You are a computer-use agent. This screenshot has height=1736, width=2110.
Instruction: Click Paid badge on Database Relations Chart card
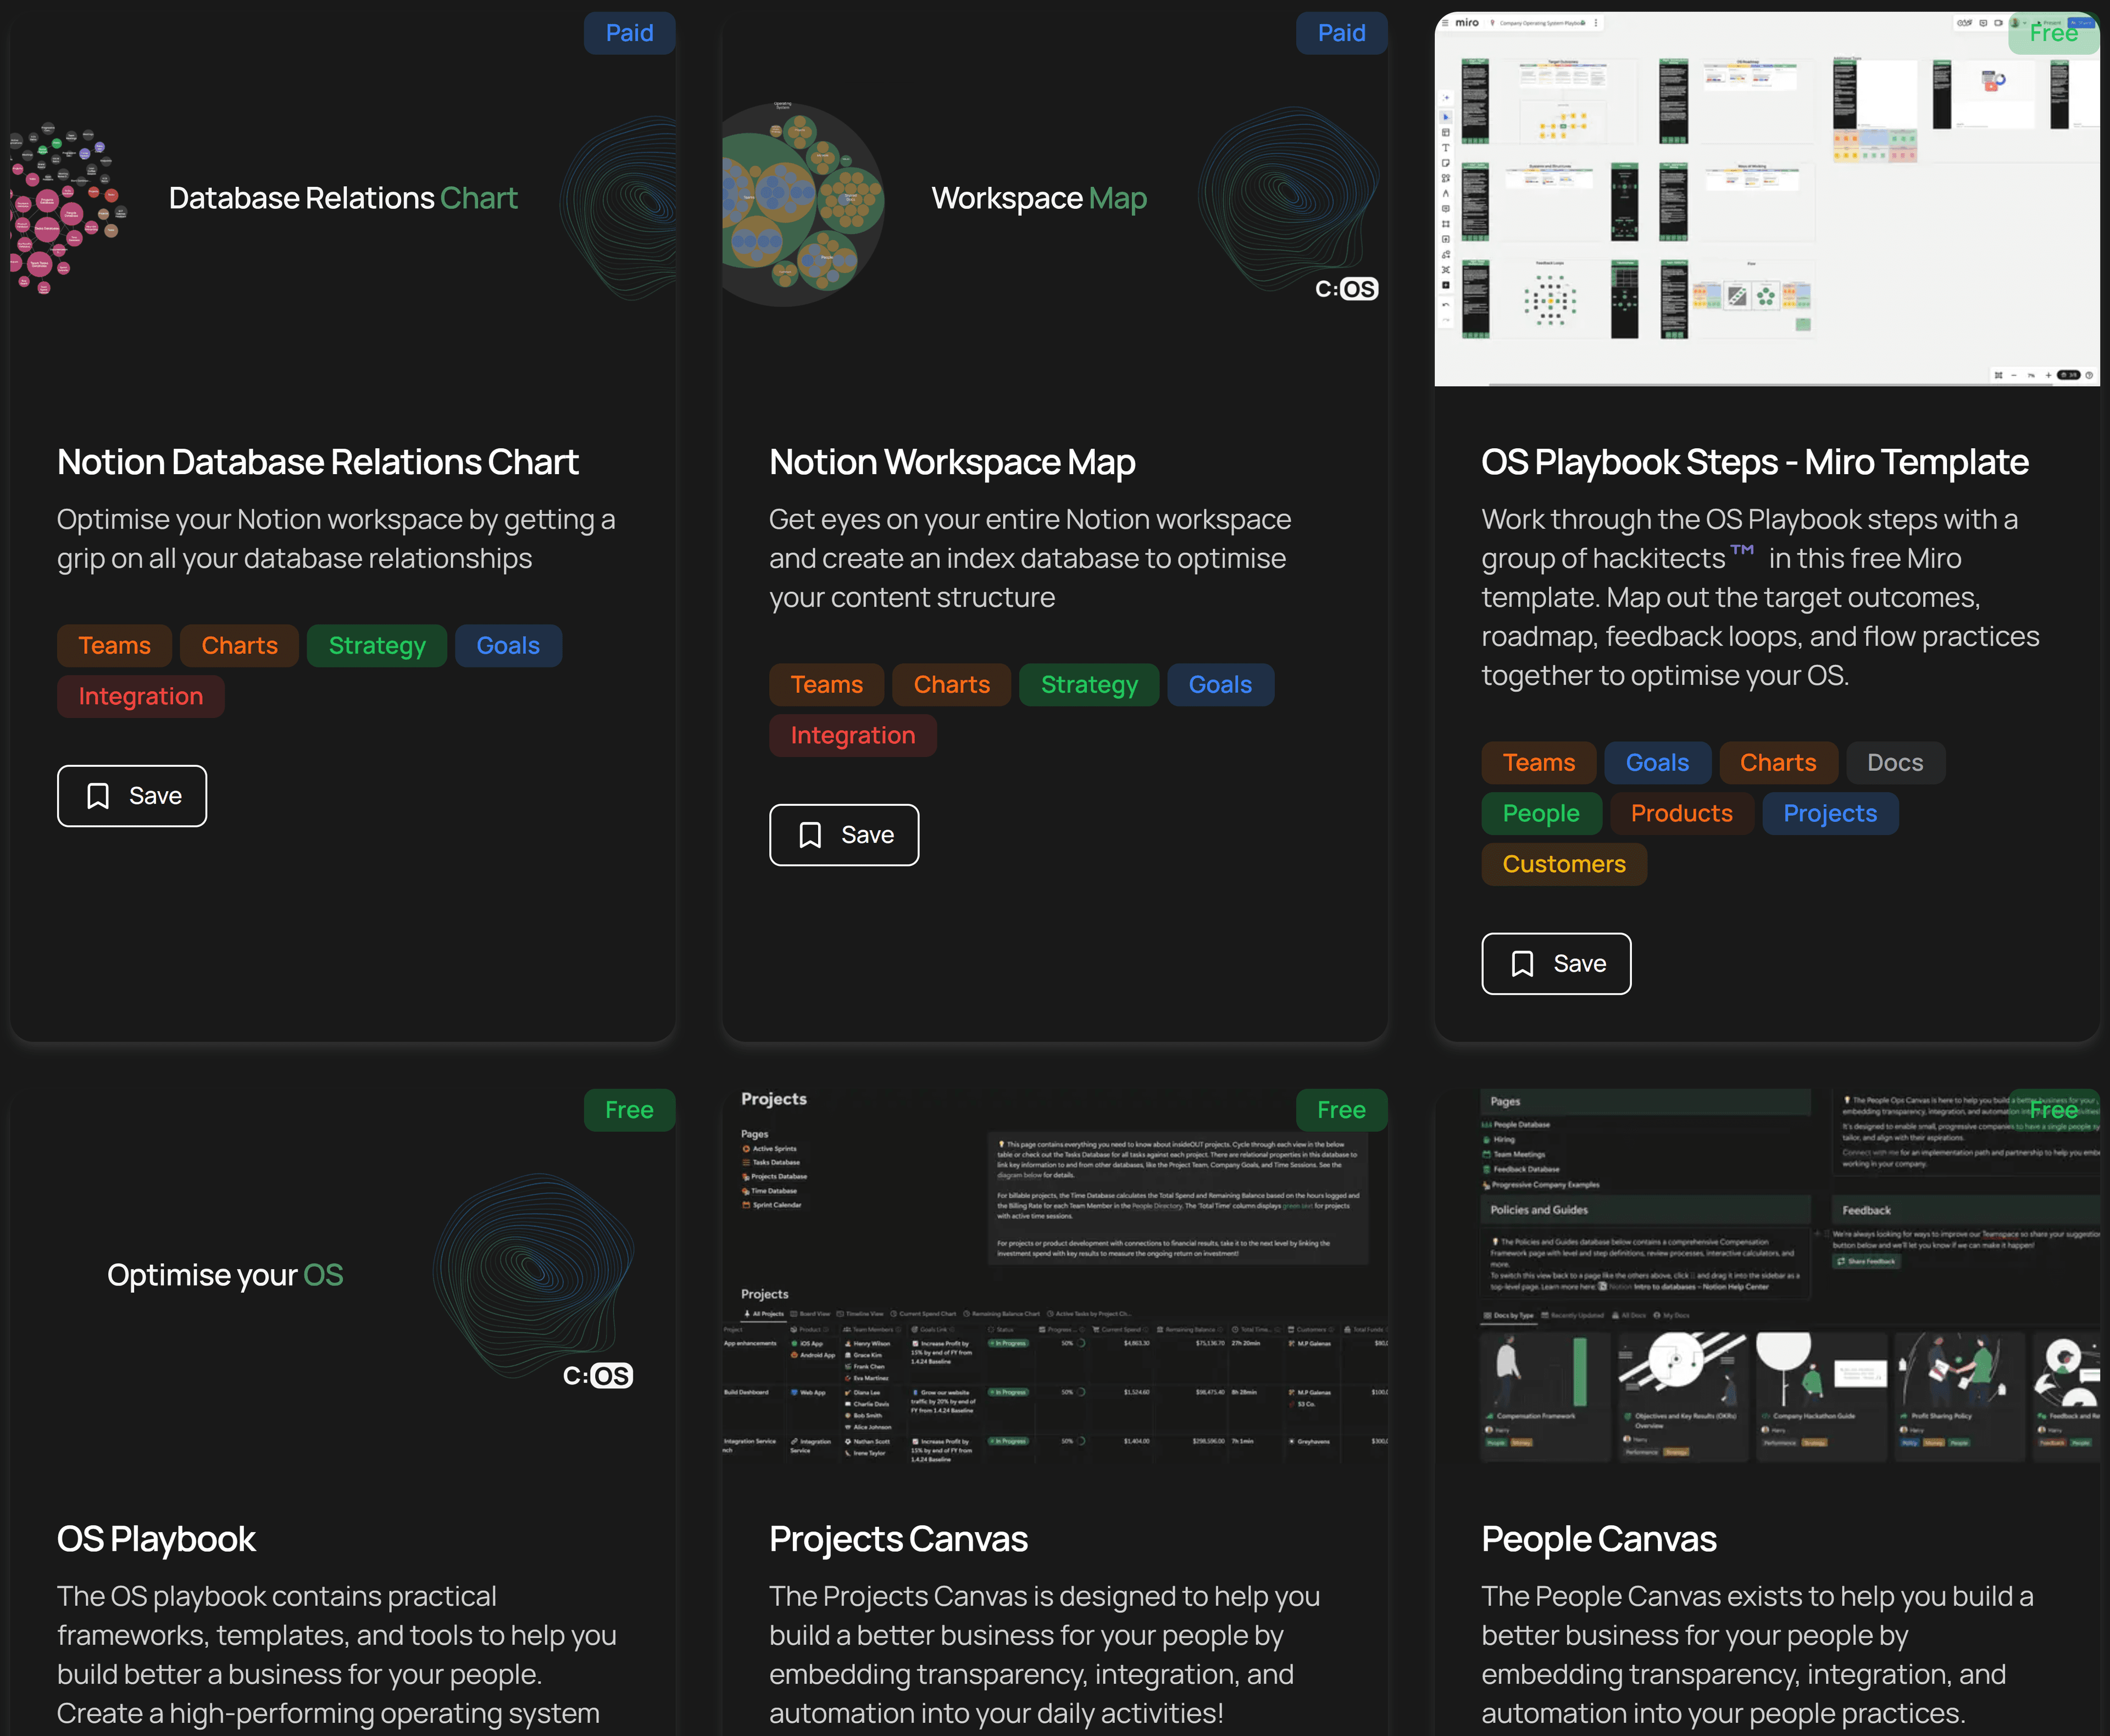click(630, 33)
